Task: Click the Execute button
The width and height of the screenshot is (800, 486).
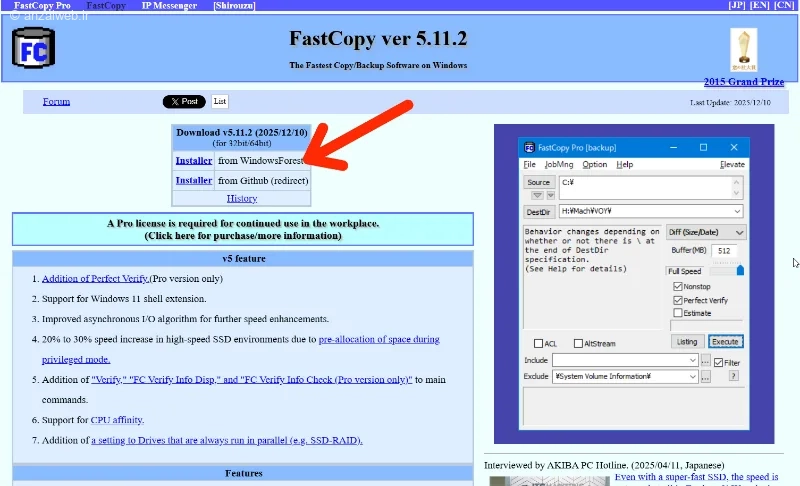Action: (x=725, y=341)
